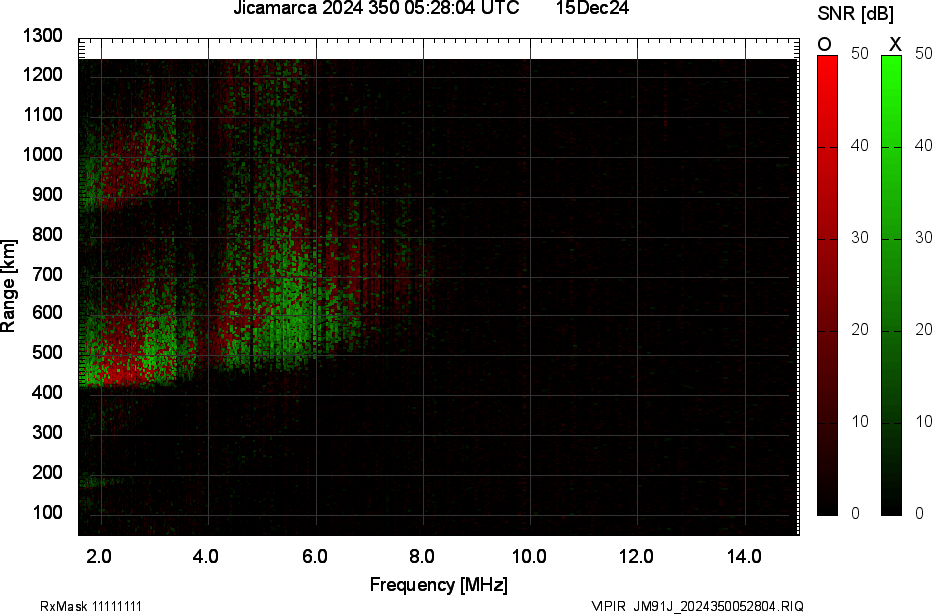The image size is (932, 614).
Task: Click the 8.0 frequency tick label
Action: click(421, 557)
